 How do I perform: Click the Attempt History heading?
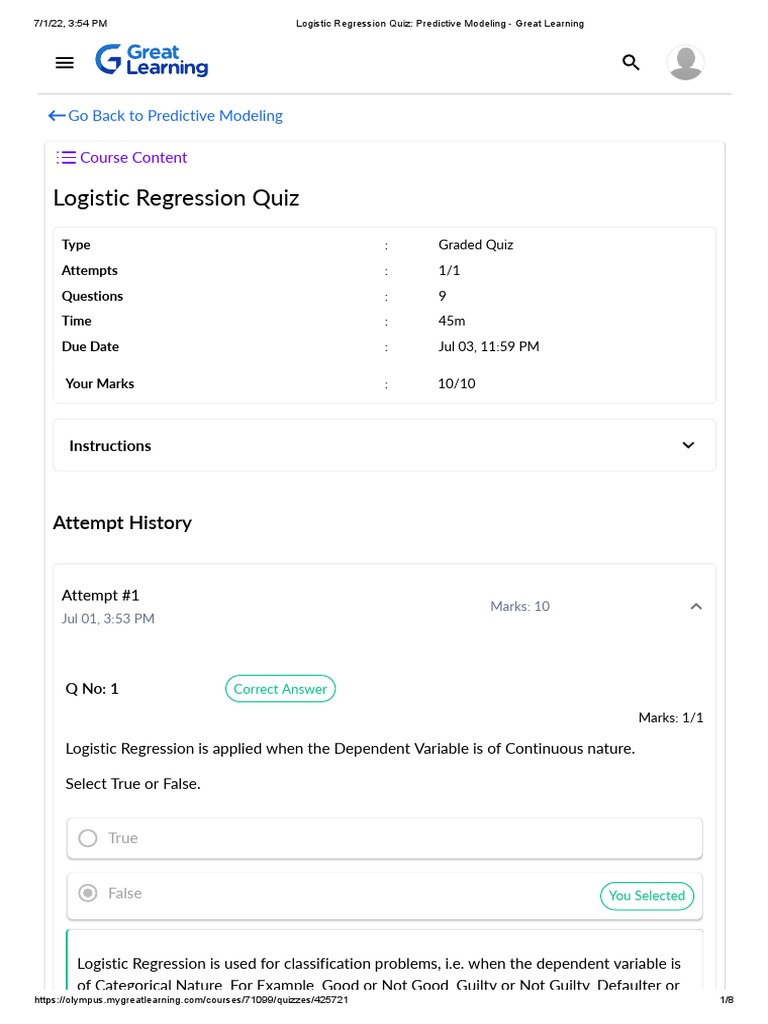coord(122,523)
